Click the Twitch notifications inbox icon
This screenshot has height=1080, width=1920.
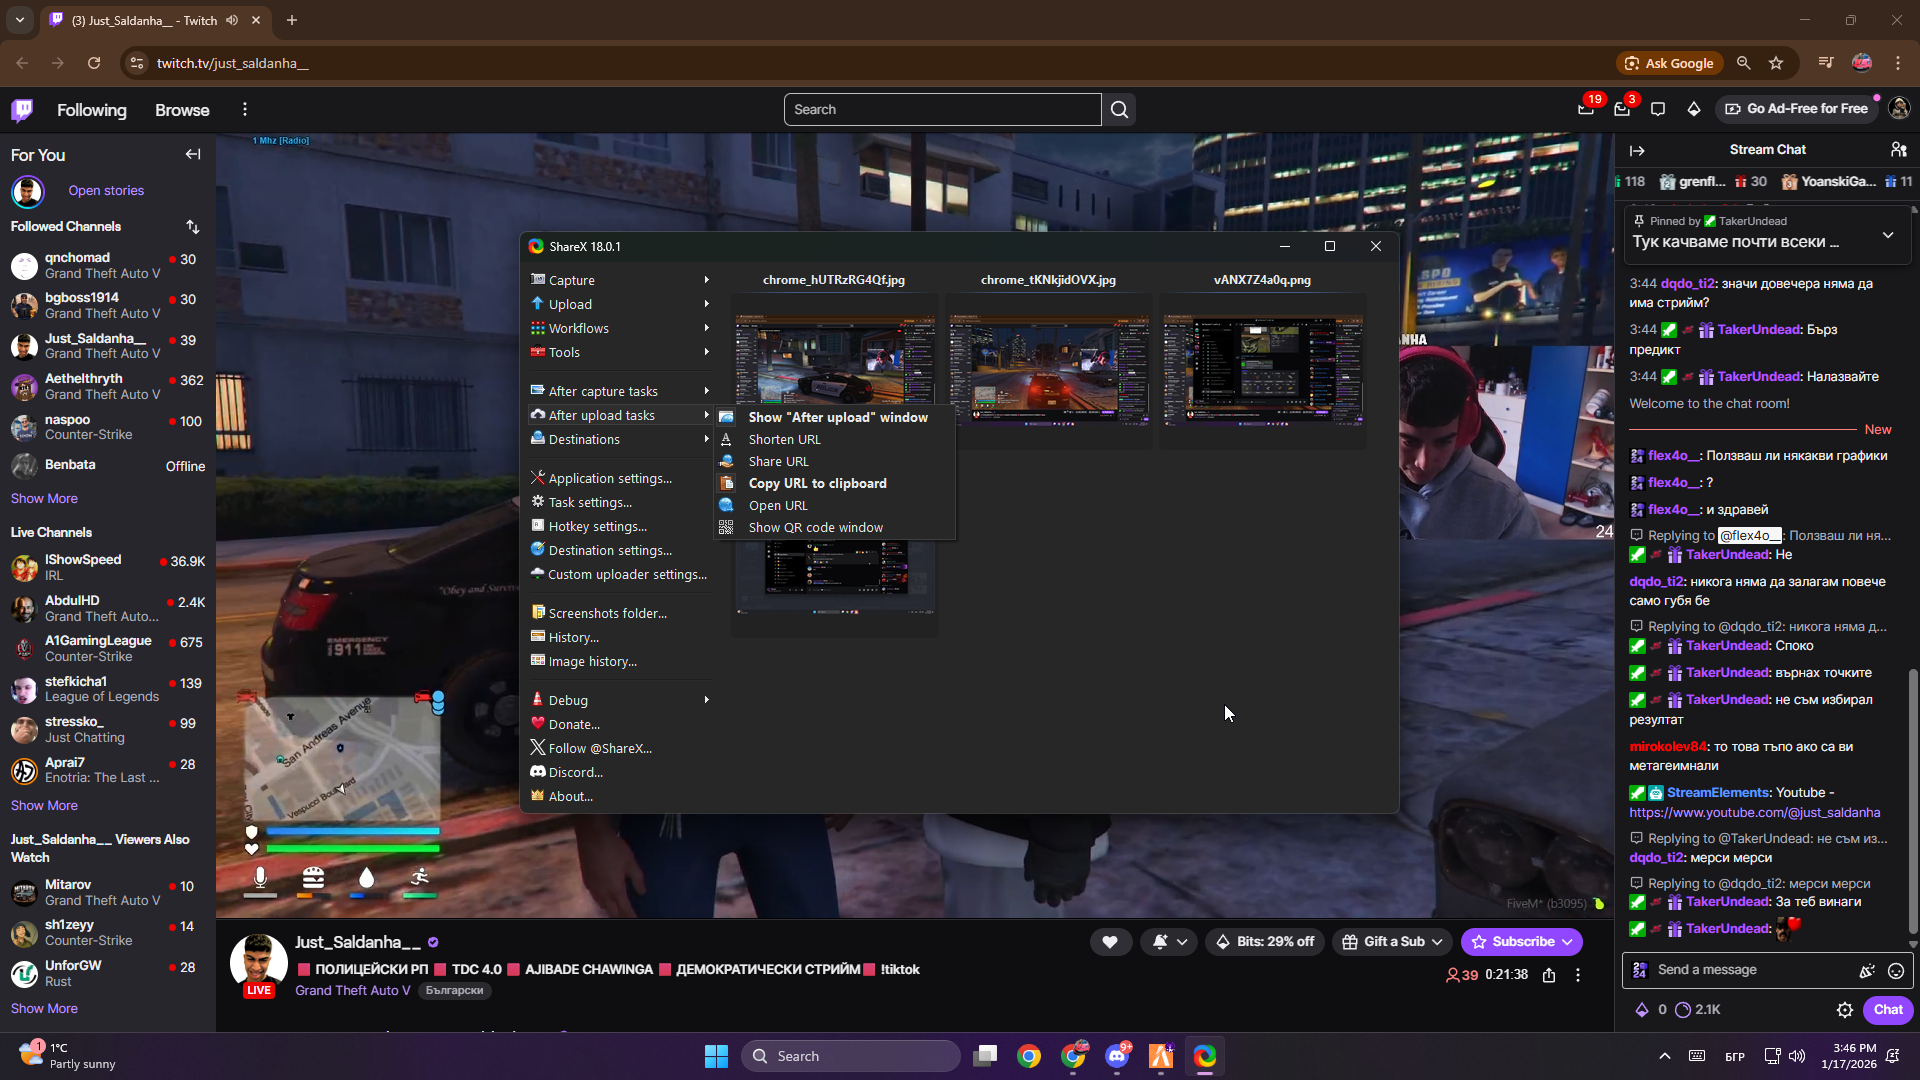pos(1621,109)
